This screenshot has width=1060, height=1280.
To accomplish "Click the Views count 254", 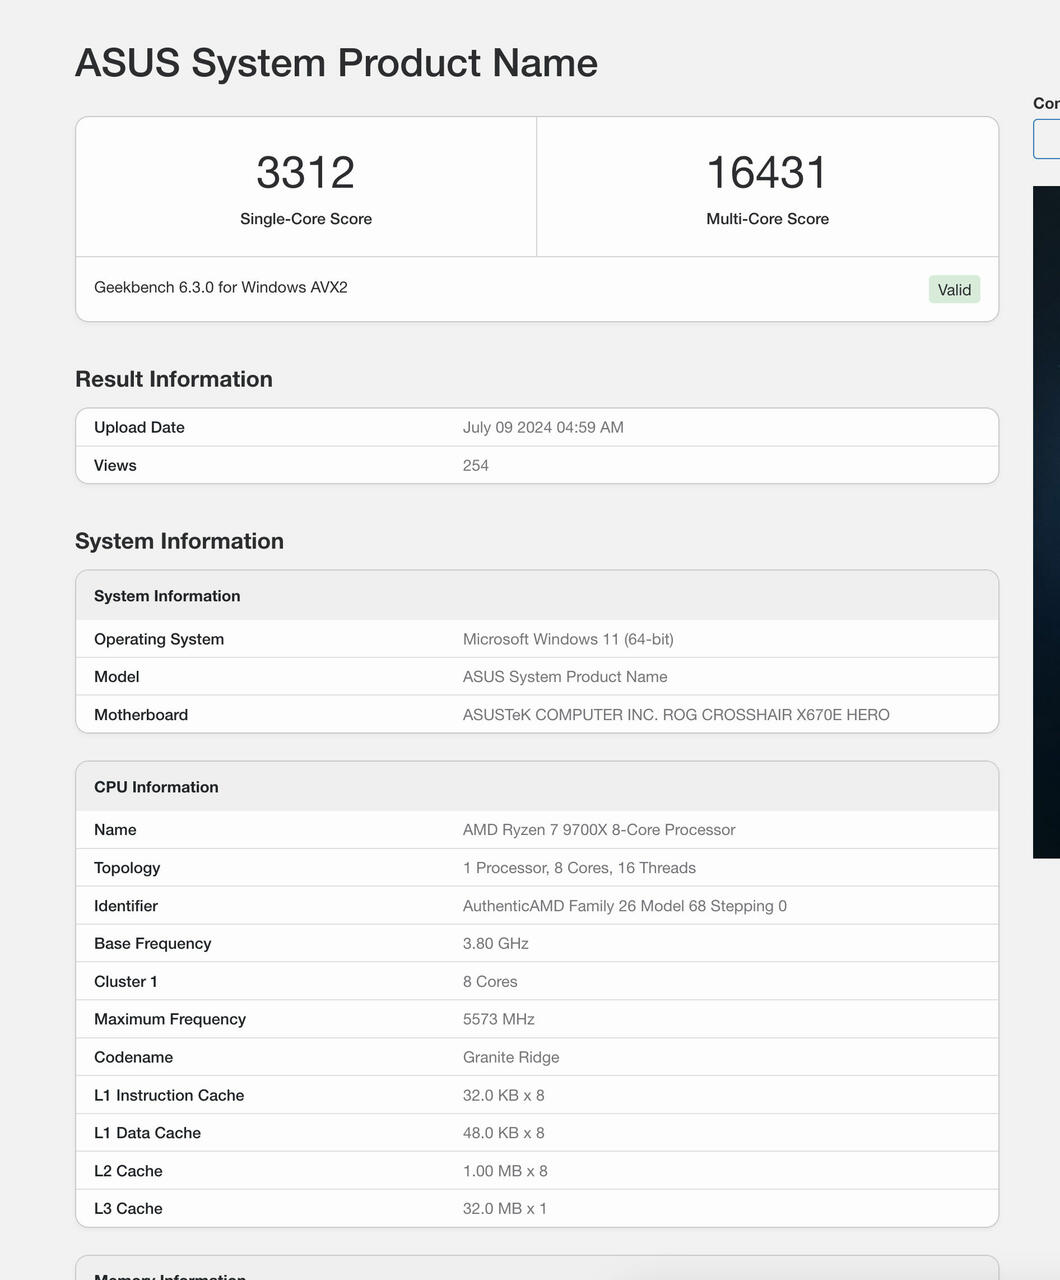I will coord(476,466).
